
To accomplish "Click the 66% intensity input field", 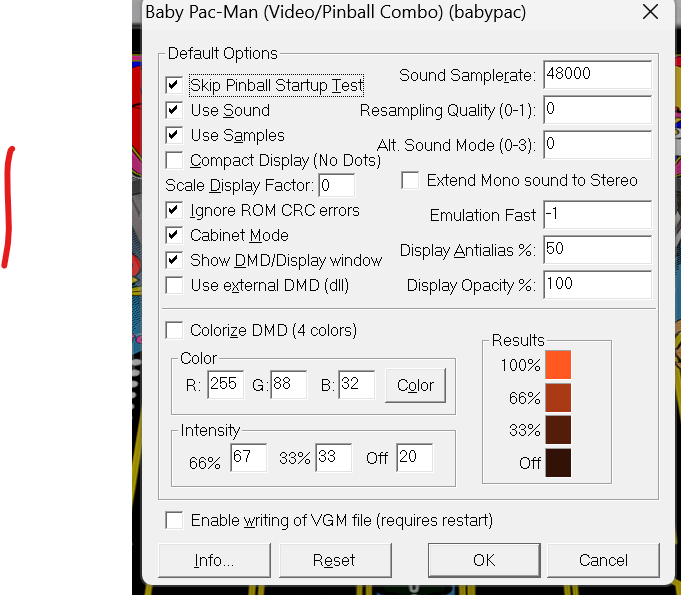I will click(248, 457).
